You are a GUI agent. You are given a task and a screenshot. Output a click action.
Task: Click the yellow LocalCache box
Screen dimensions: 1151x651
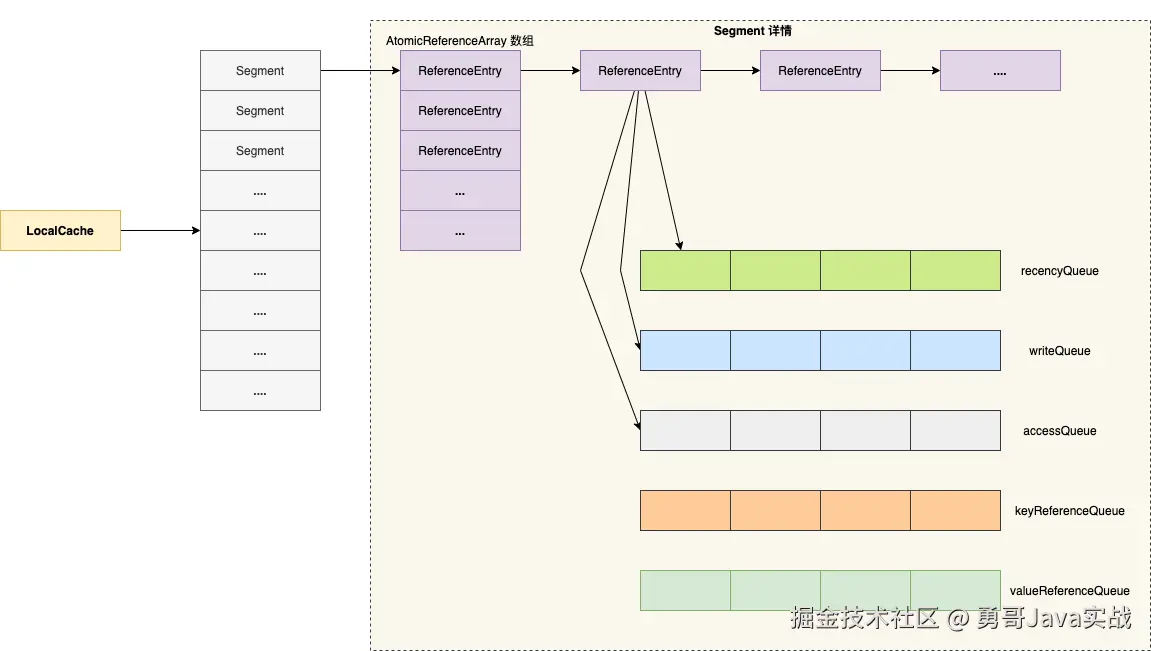coord(60,230)
